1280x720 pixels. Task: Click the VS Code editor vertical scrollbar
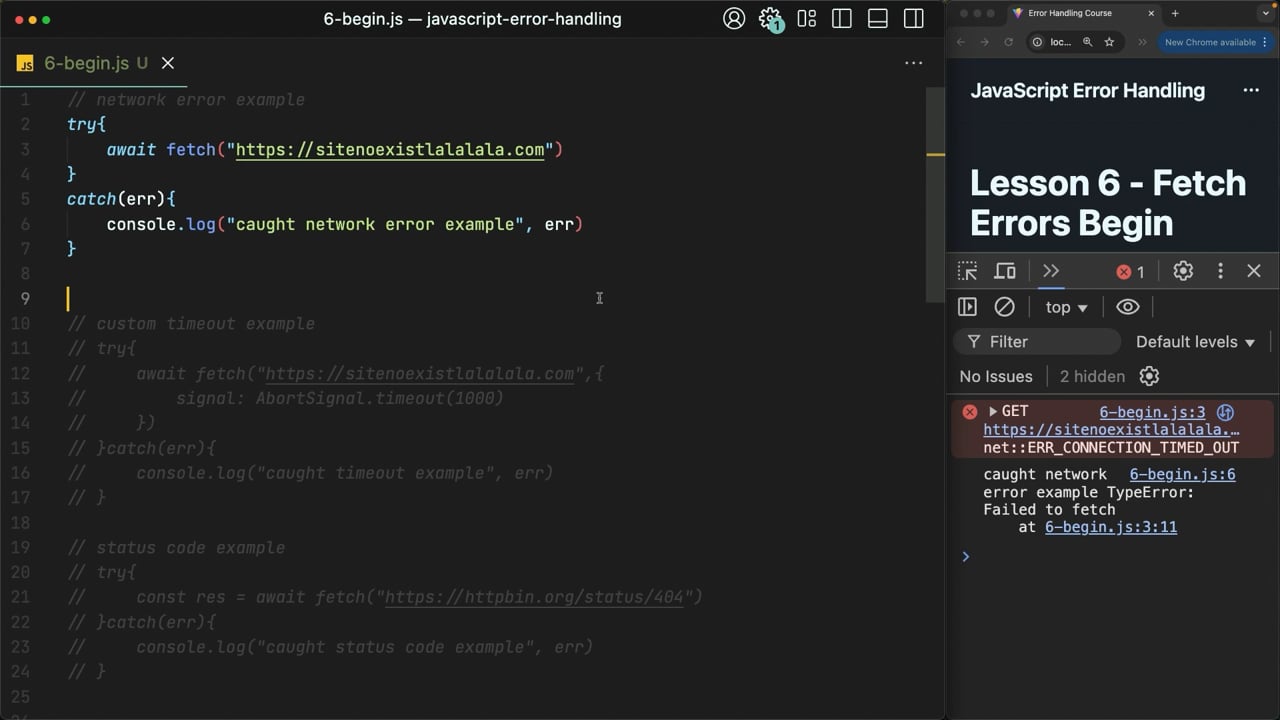(935, 195)
